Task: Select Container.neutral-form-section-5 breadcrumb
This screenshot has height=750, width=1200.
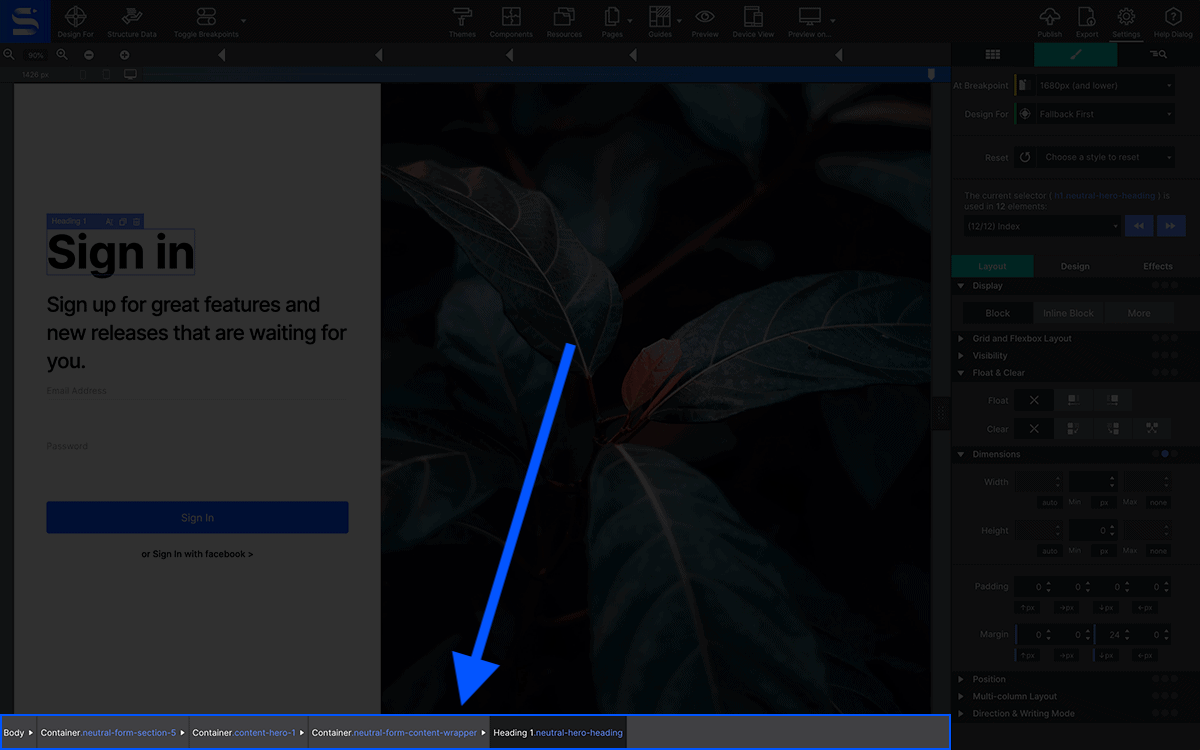Action: [x=112, y=733]
